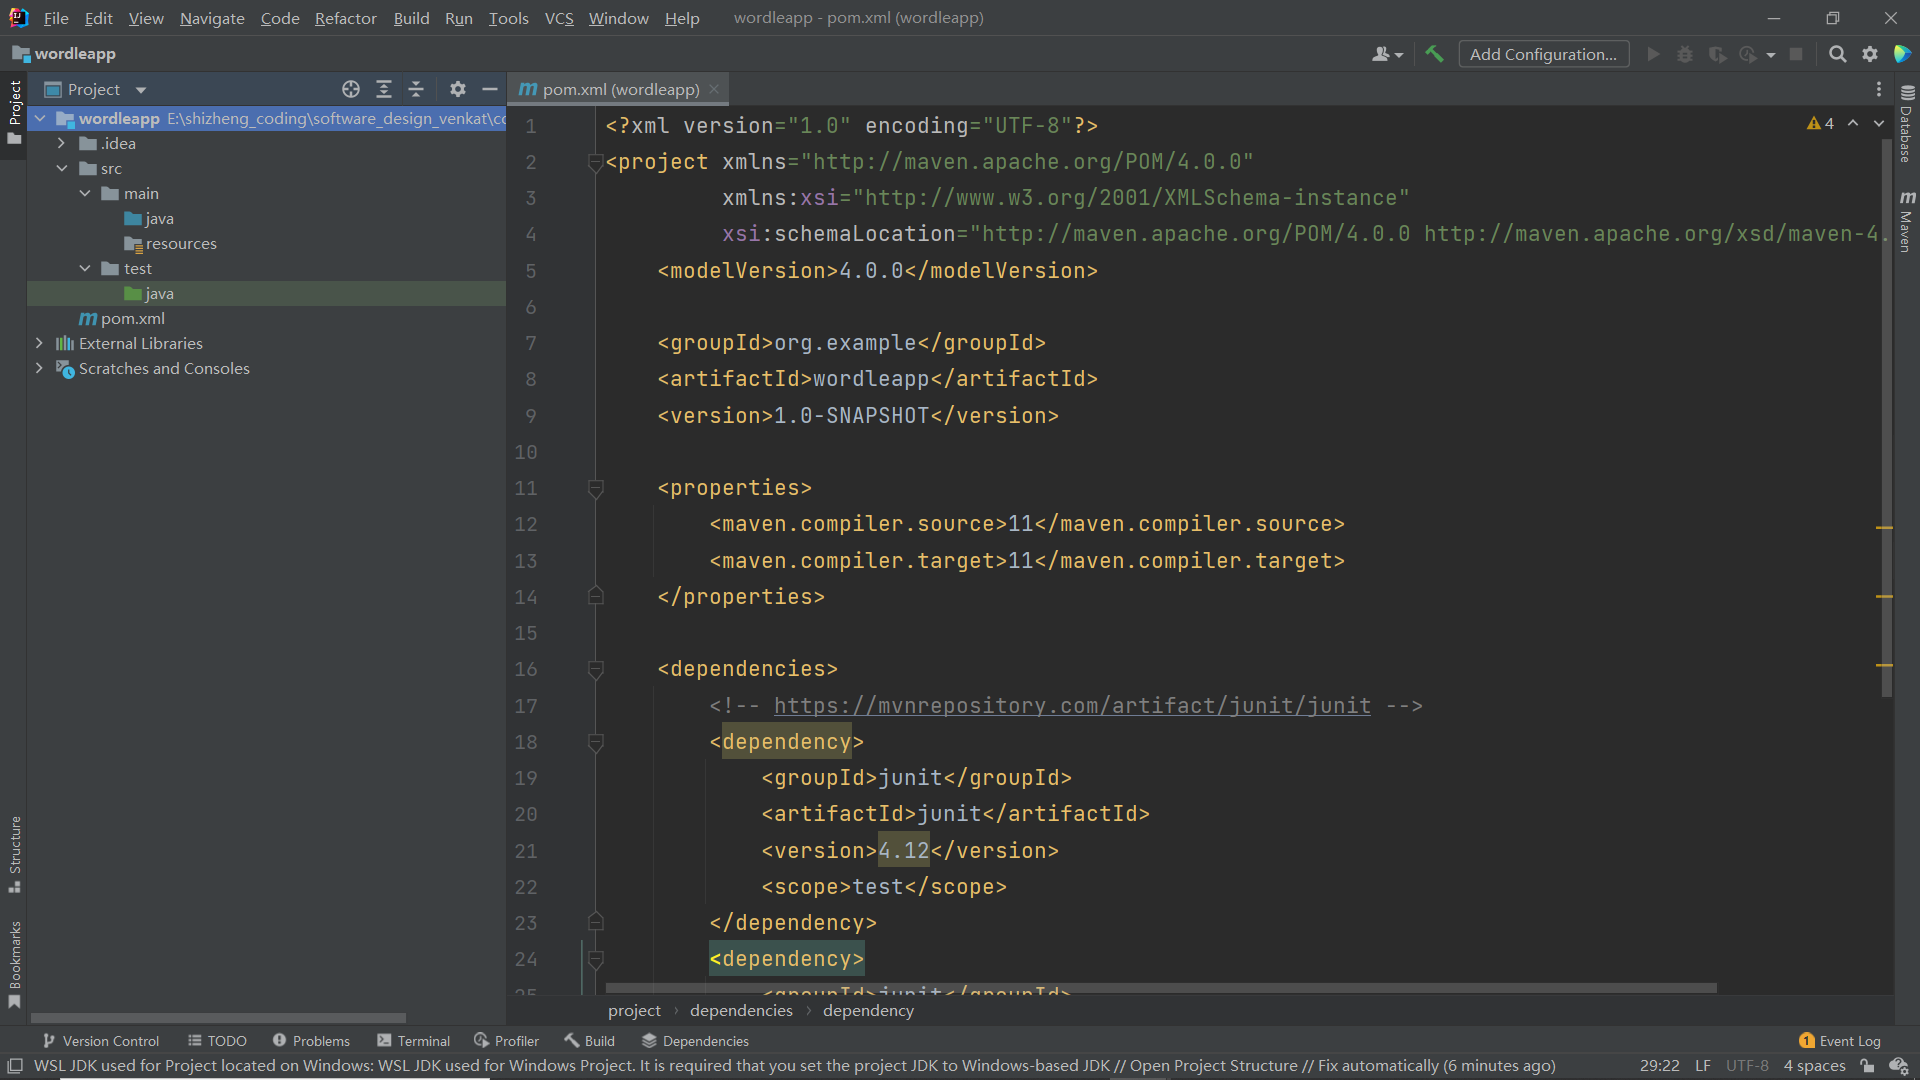Open the VCS menu

click(558, 18)
